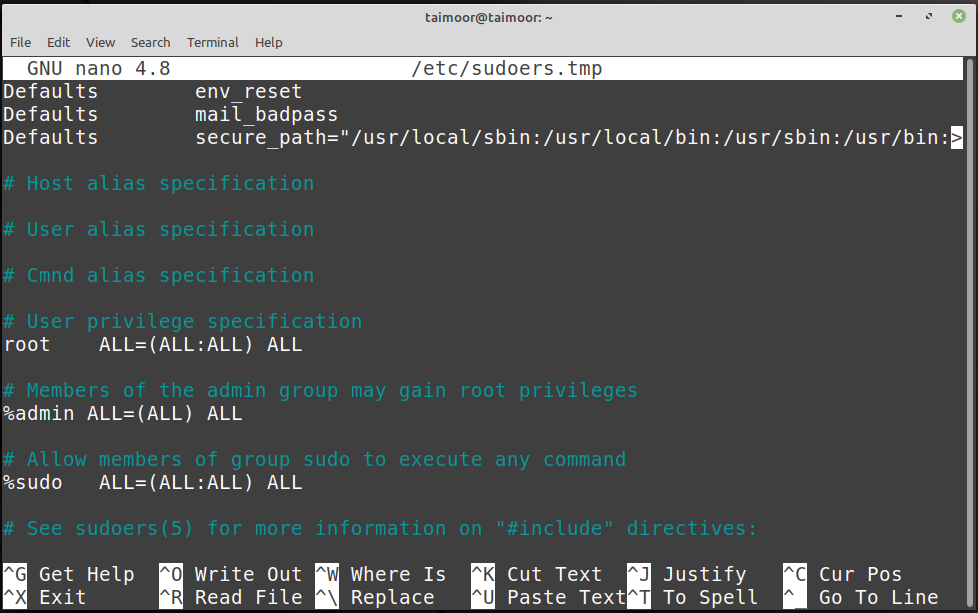Image resolution: width=978 pixels, height=613 pixels.
Task: Click the ^X Exit shortcut label
Action: click(45, 597)
